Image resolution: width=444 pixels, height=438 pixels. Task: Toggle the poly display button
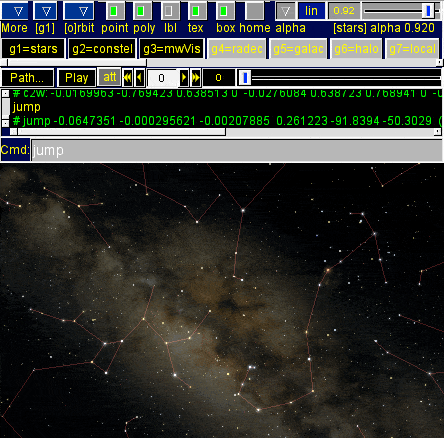(141, 11)
